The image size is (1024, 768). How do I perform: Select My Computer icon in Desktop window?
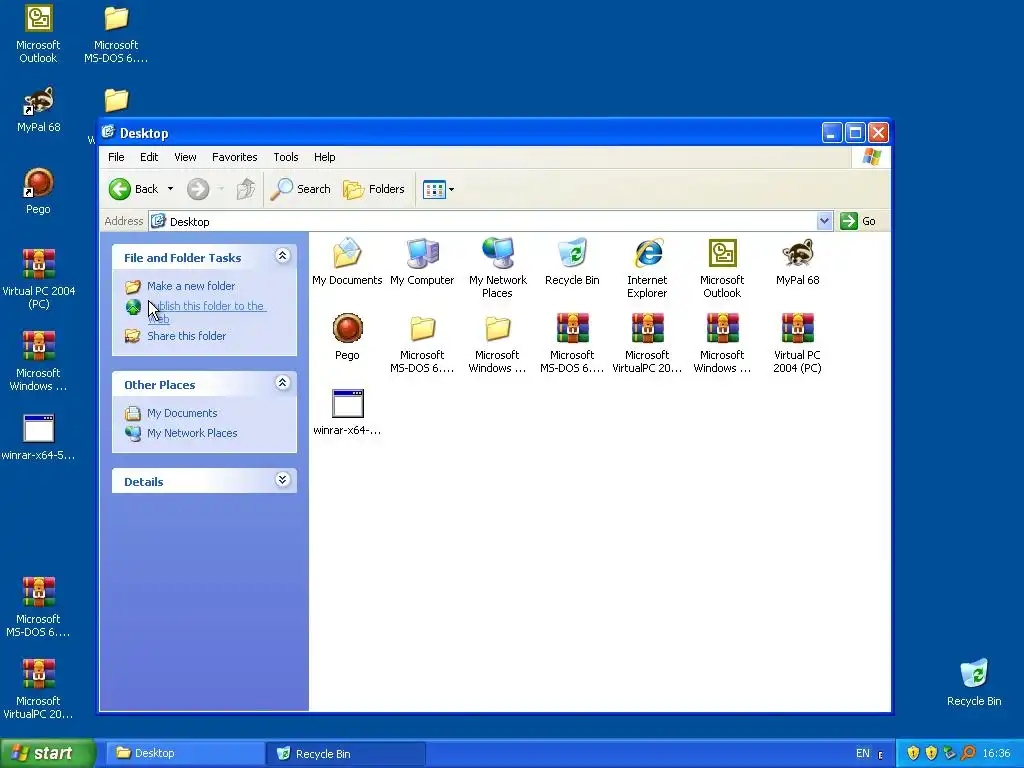[422, 262]
